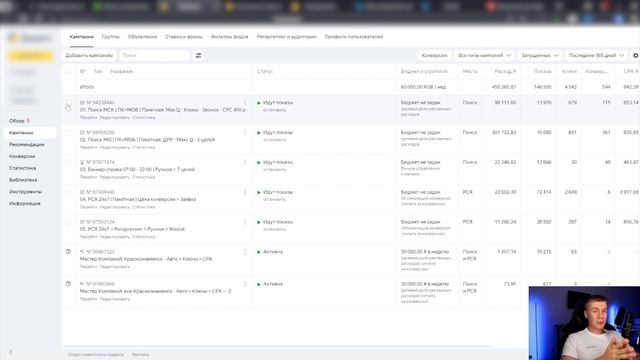Switch to Ретаргетинг и аудитории tab
This screenshot has height=360, width=640.
click(x=287, y=37)
